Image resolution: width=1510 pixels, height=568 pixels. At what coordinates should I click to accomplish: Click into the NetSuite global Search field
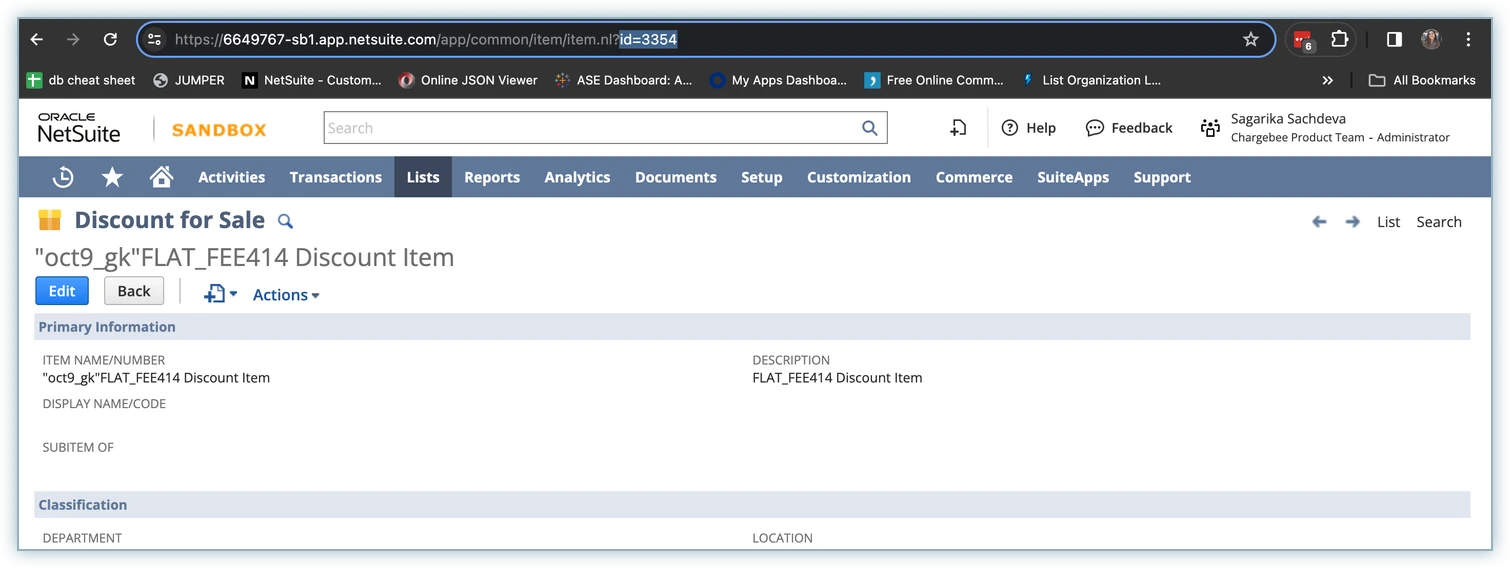coord(590,128)
